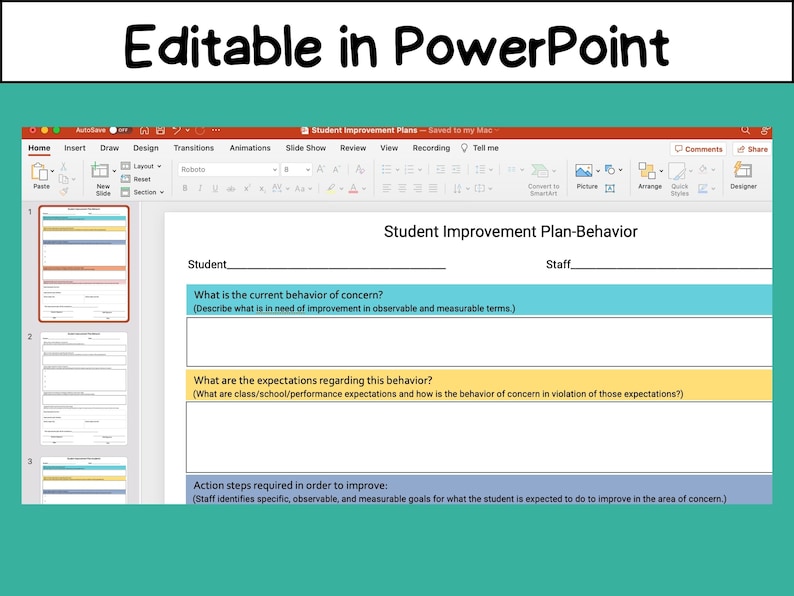Switch to the Slide Show tab

coord(306,148)
